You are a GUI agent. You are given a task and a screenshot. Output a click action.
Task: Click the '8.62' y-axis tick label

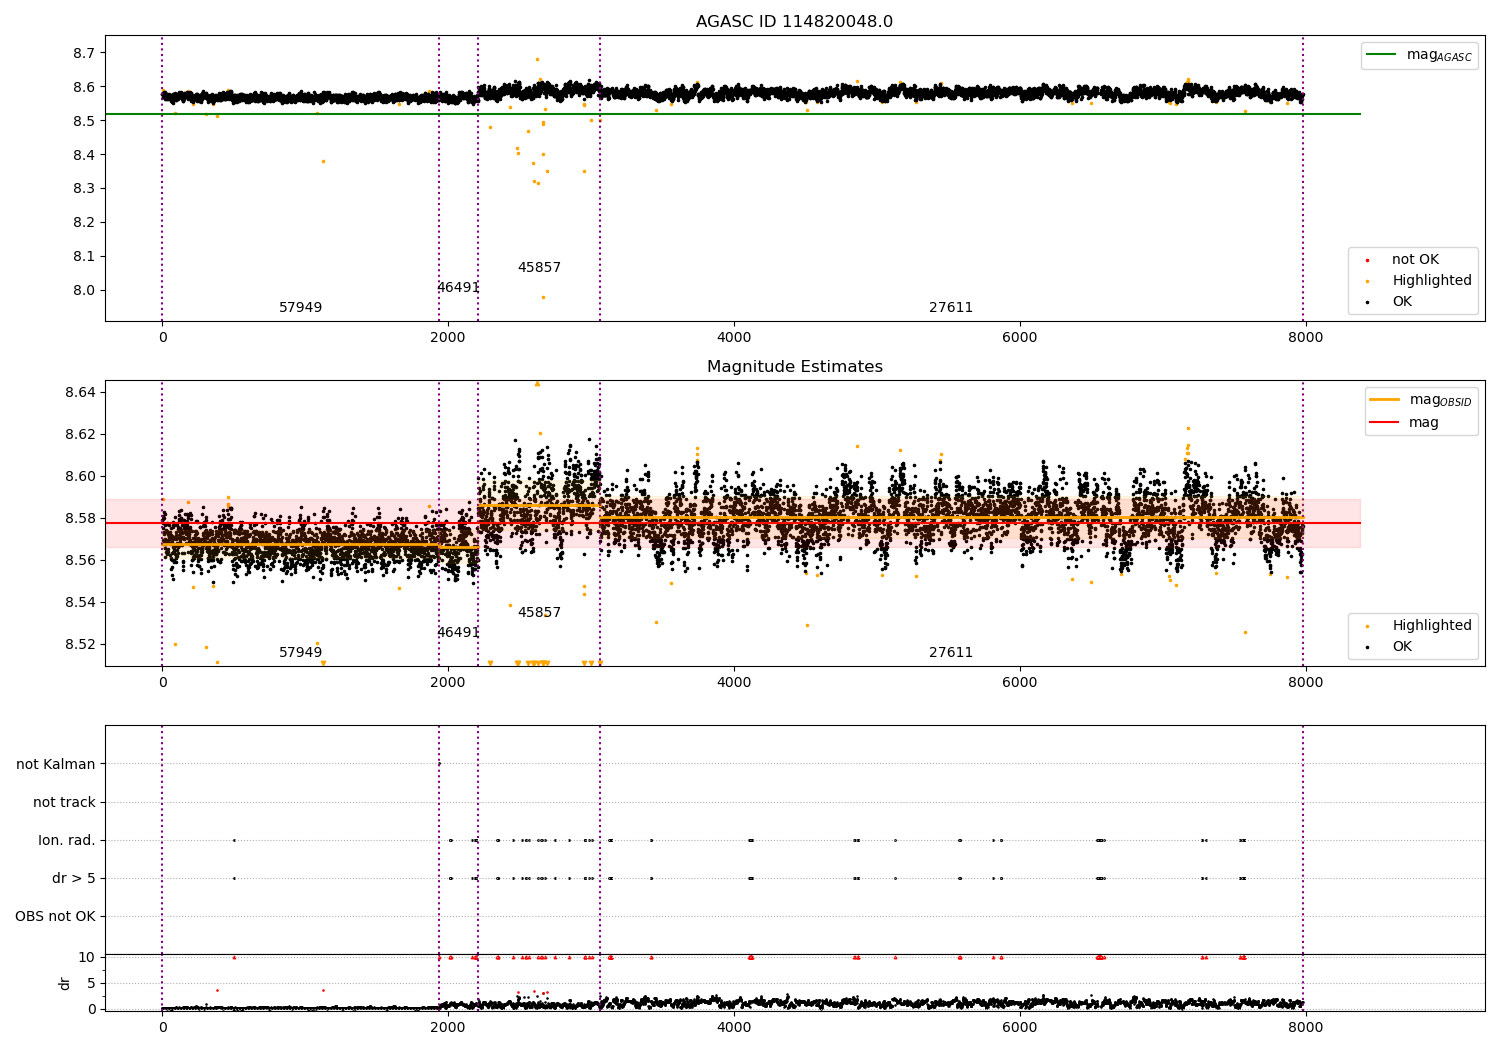80,434
